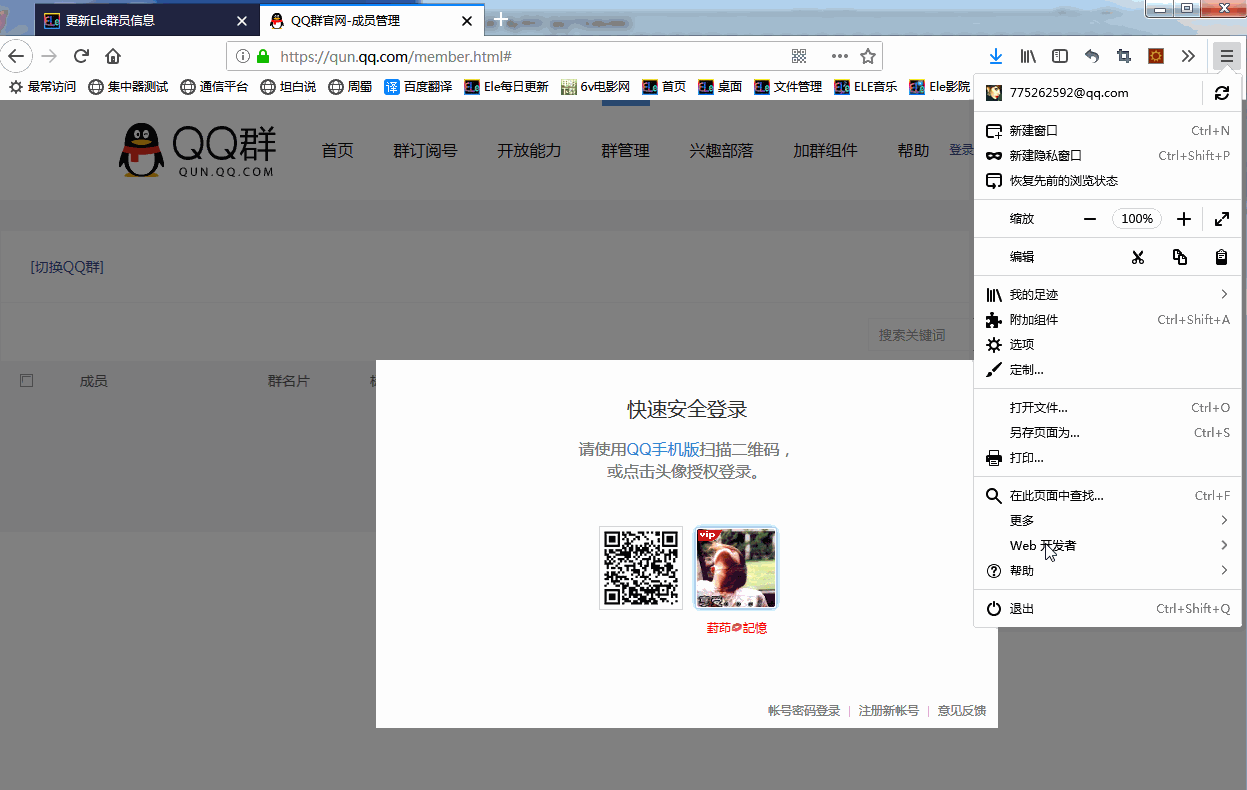Click the undo arrow toolbar icon
This screenshot has height=790, width=1247.
pyautogui.click(x=1092, y=56)
